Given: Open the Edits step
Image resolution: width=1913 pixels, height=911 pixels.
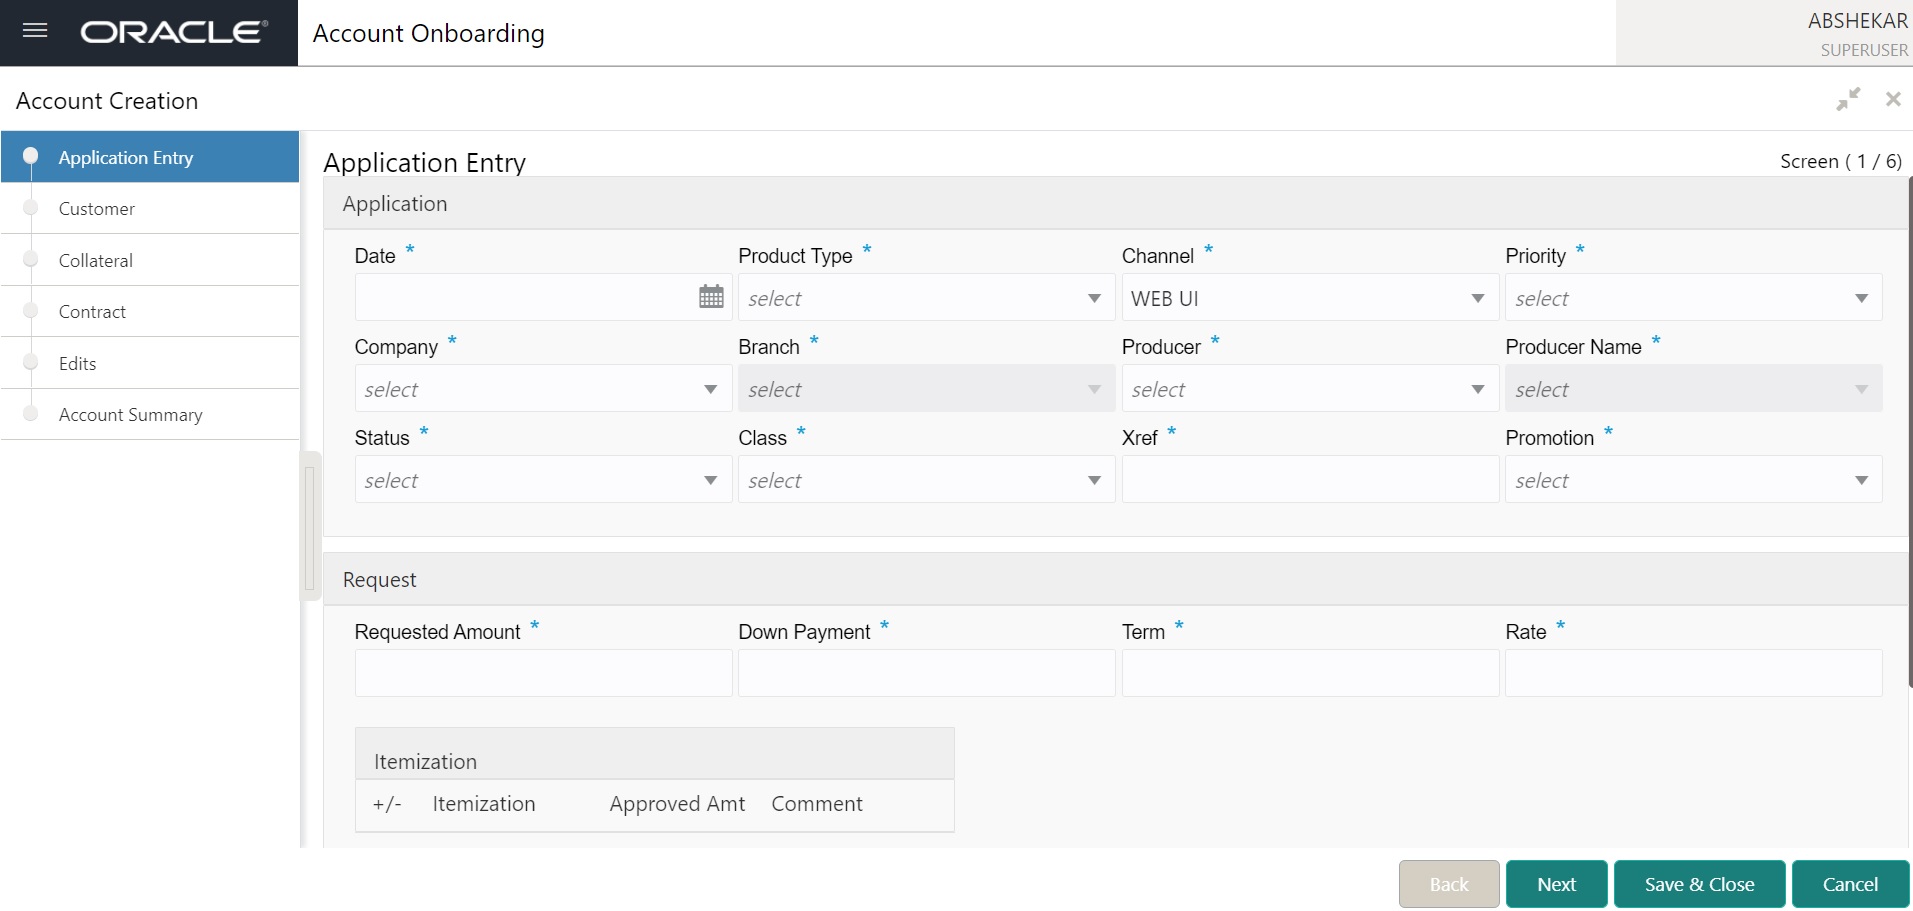Looking at the screenshot, I should pyautogui.click(x=150, y=363).
